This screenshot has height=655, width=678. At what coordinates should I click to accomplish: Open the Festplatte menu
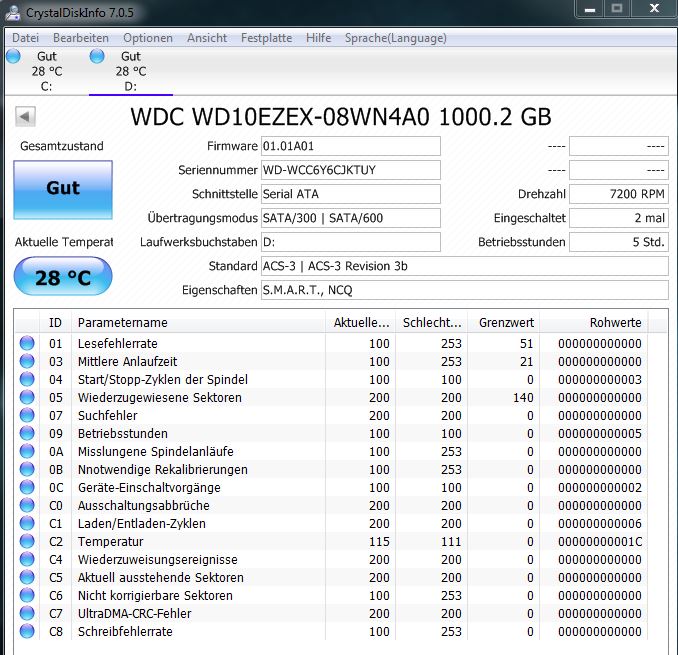[x=266, y=38]
